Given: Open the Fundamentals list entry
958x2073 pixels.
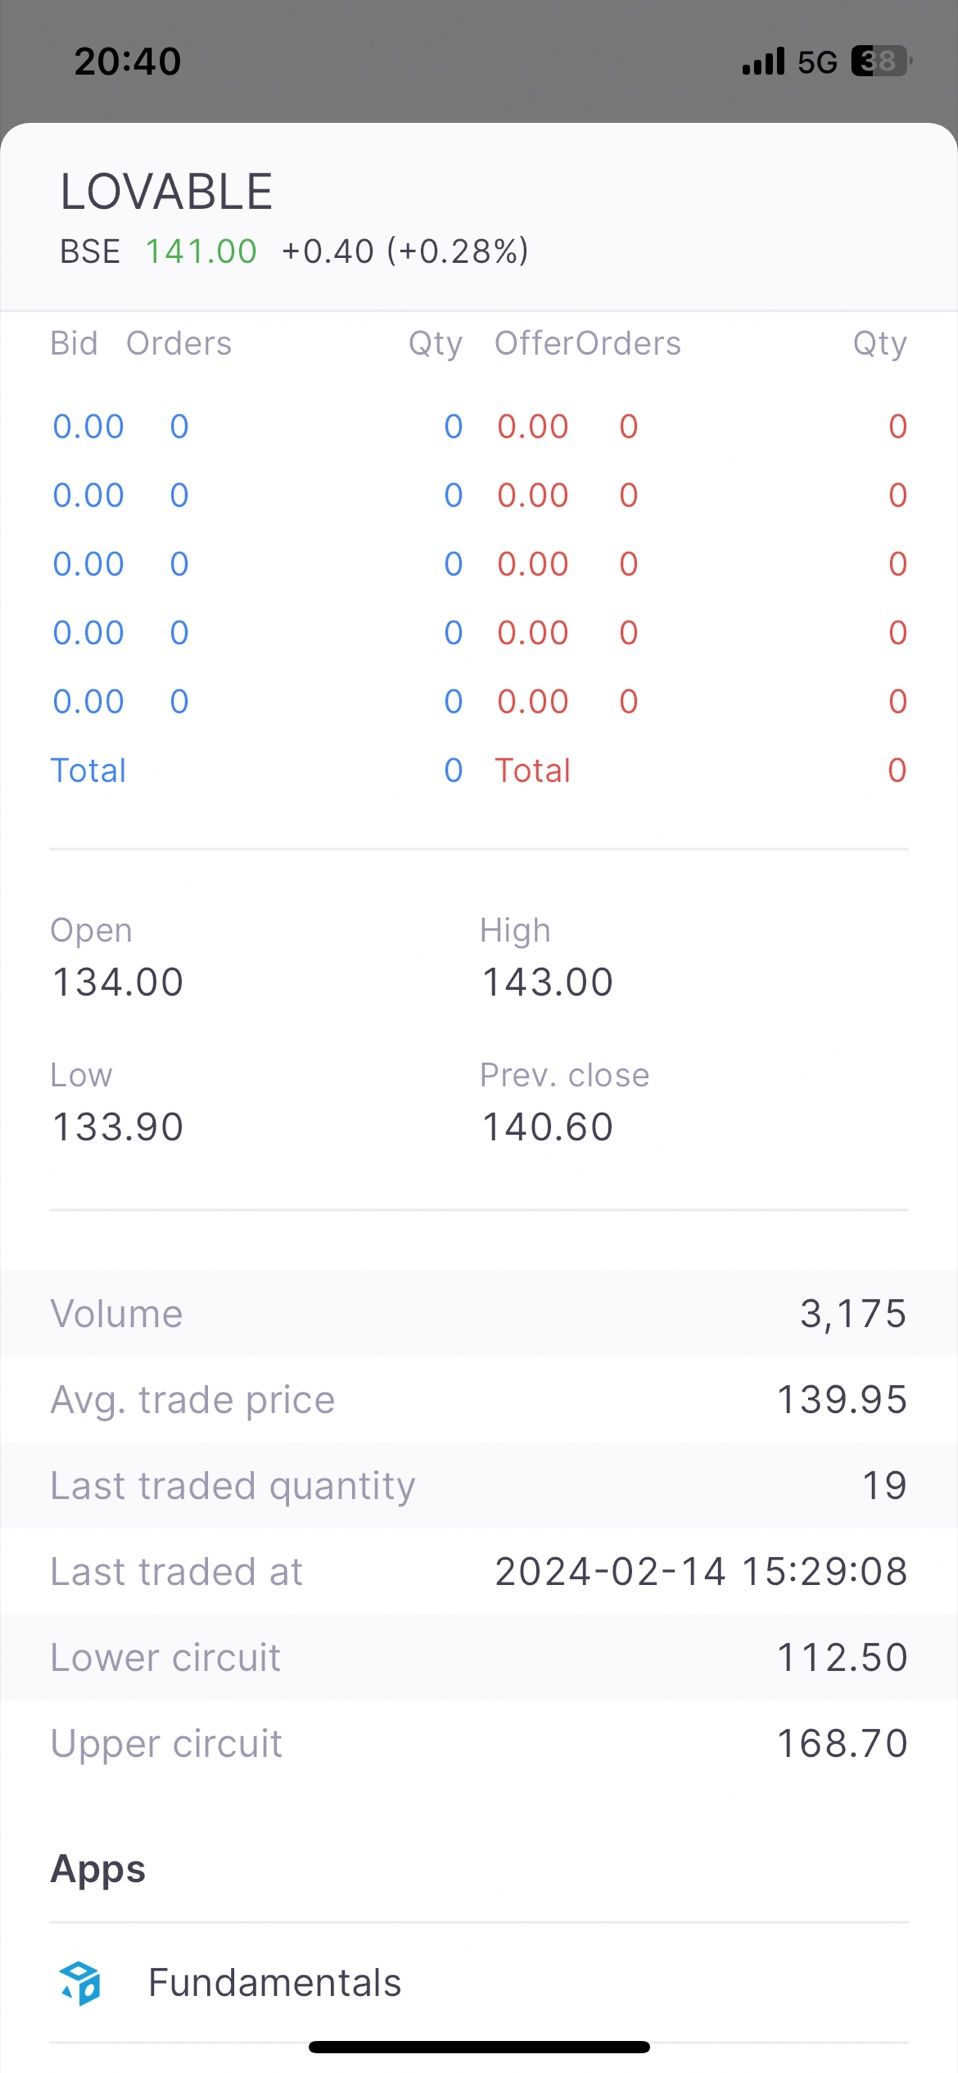Looking at the screenshot, I should (x=479, y=1982).
